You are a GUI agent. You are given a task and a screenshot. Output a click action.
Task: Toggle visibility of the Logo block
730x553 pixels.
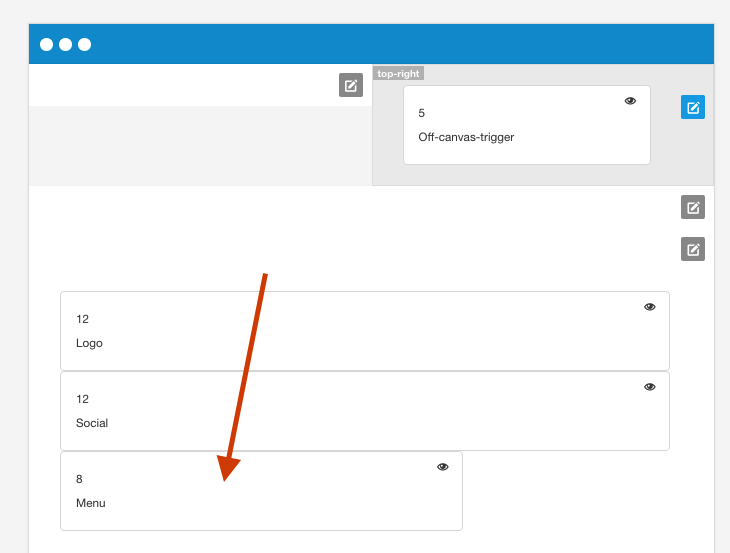649,306
